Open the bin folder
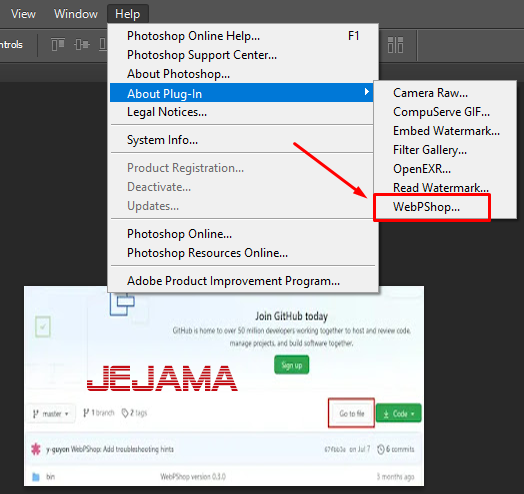Viewport: 524px width, 494px height. point(50,477)
